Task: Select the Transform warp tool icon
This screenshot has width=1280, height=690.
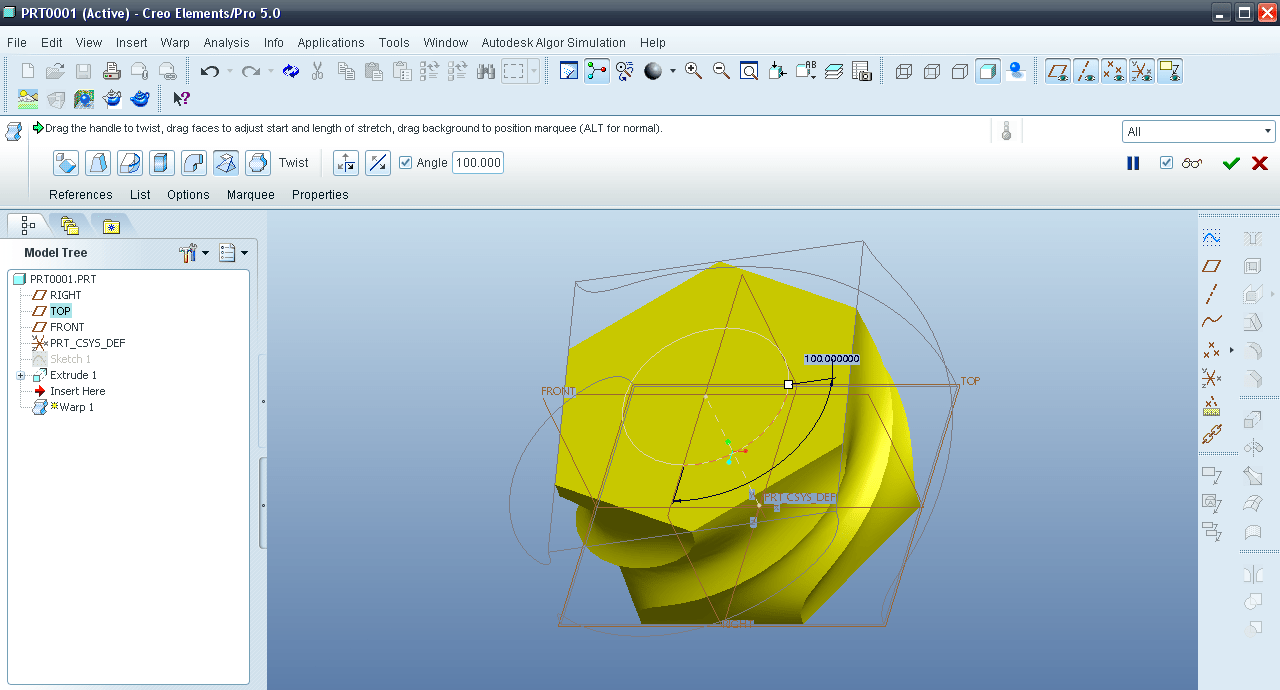Action: (x=66, y=163)
